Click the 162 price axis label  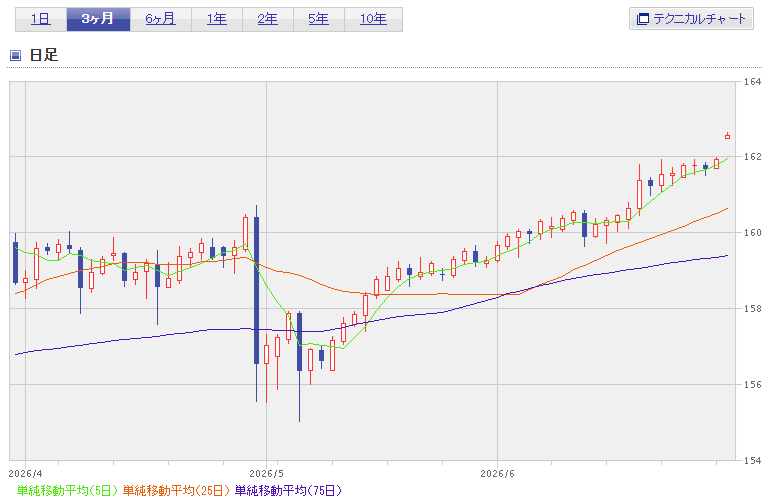click(x=752, y=157)
